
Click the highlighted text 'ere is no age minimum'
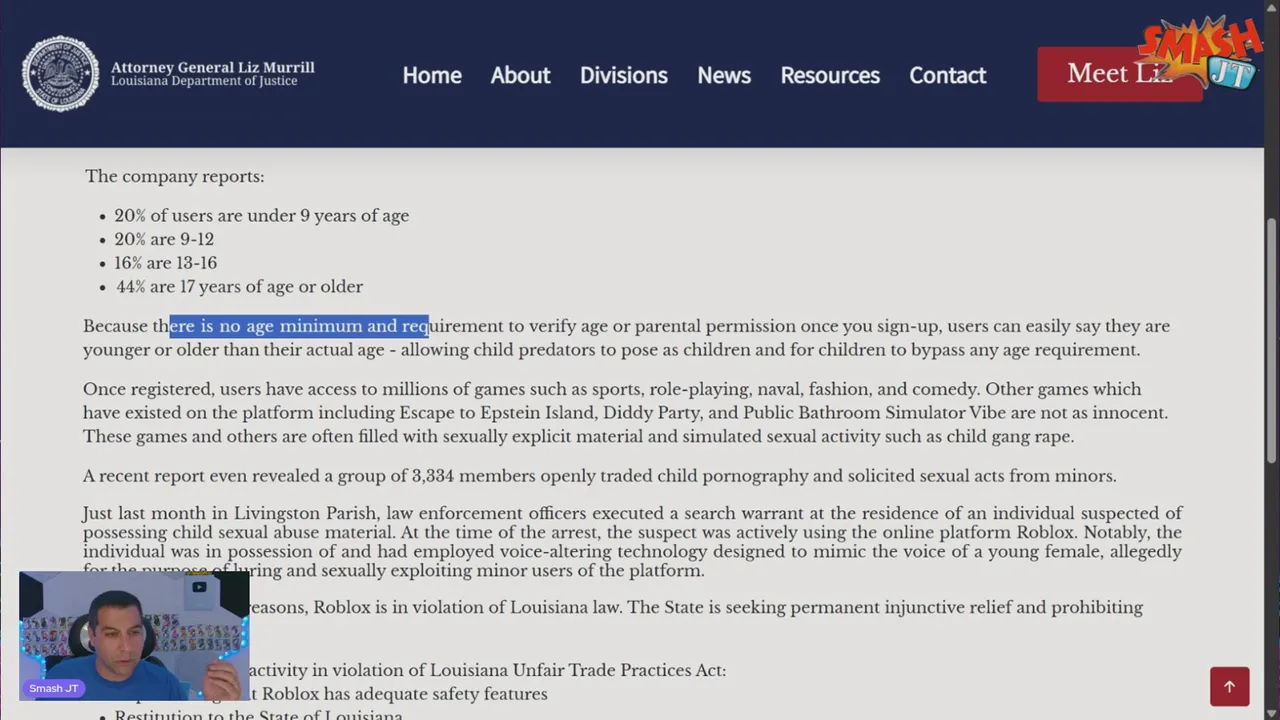pos(266,326)
